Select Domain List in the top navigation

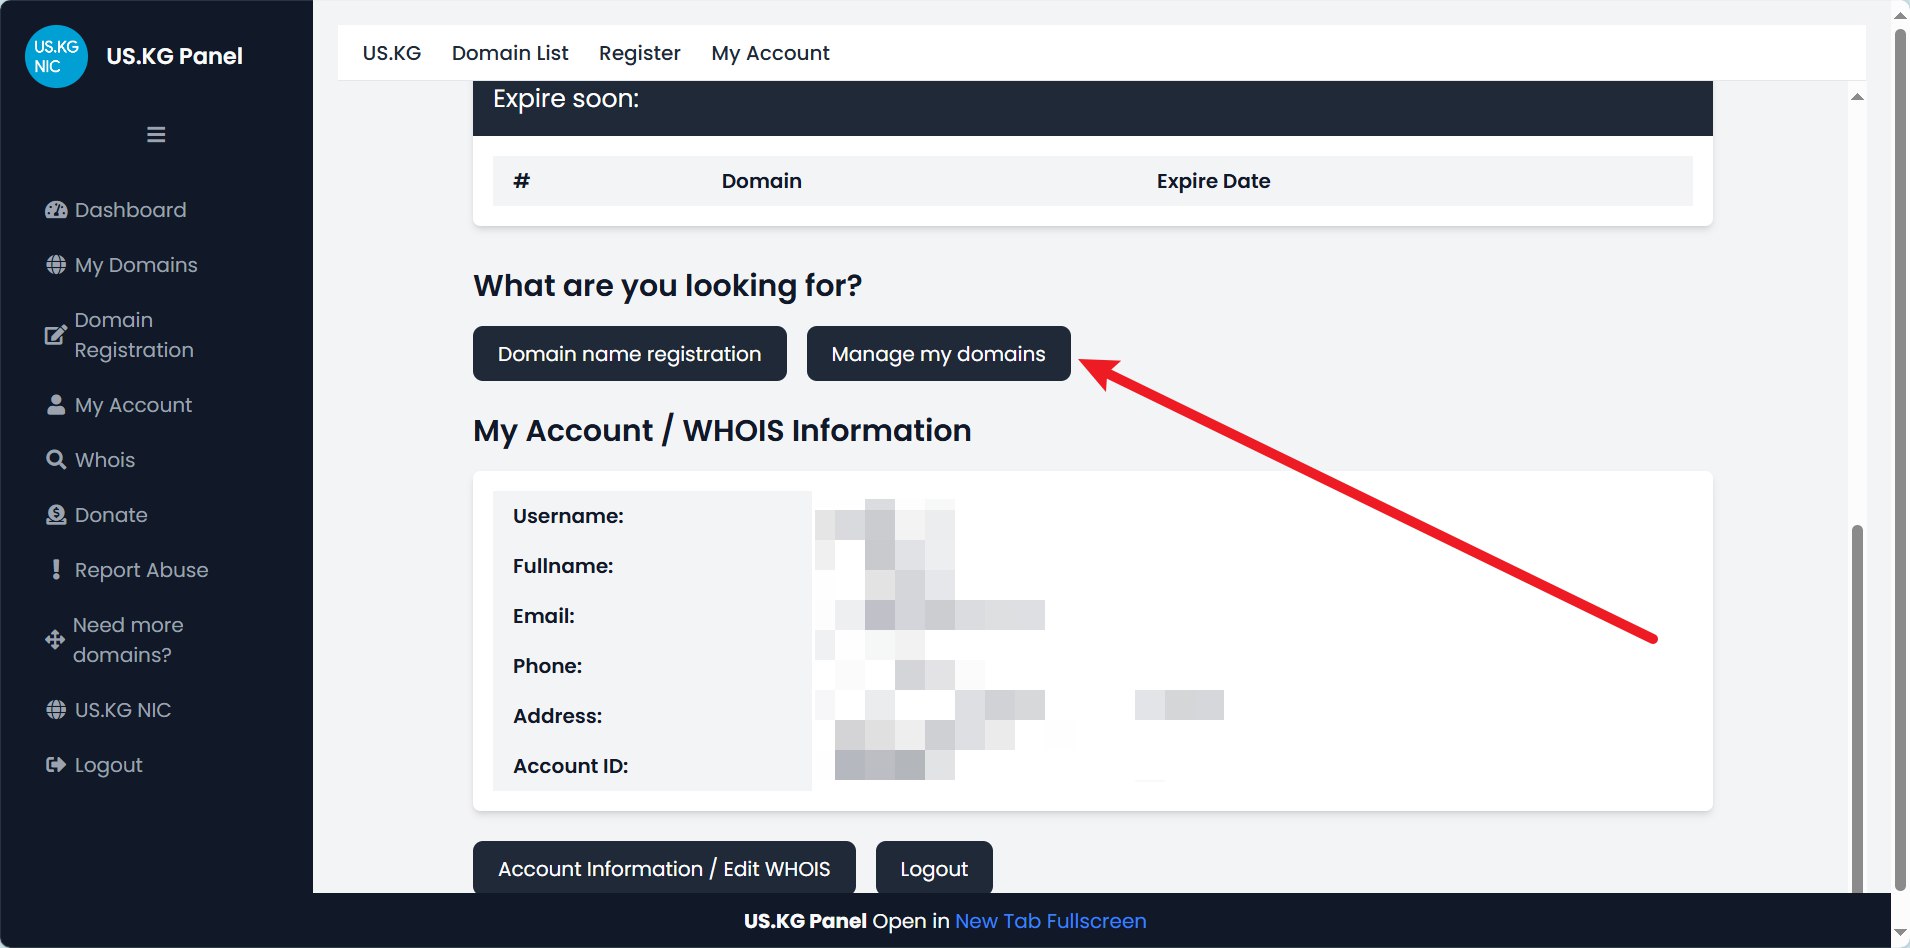point(510,53)
